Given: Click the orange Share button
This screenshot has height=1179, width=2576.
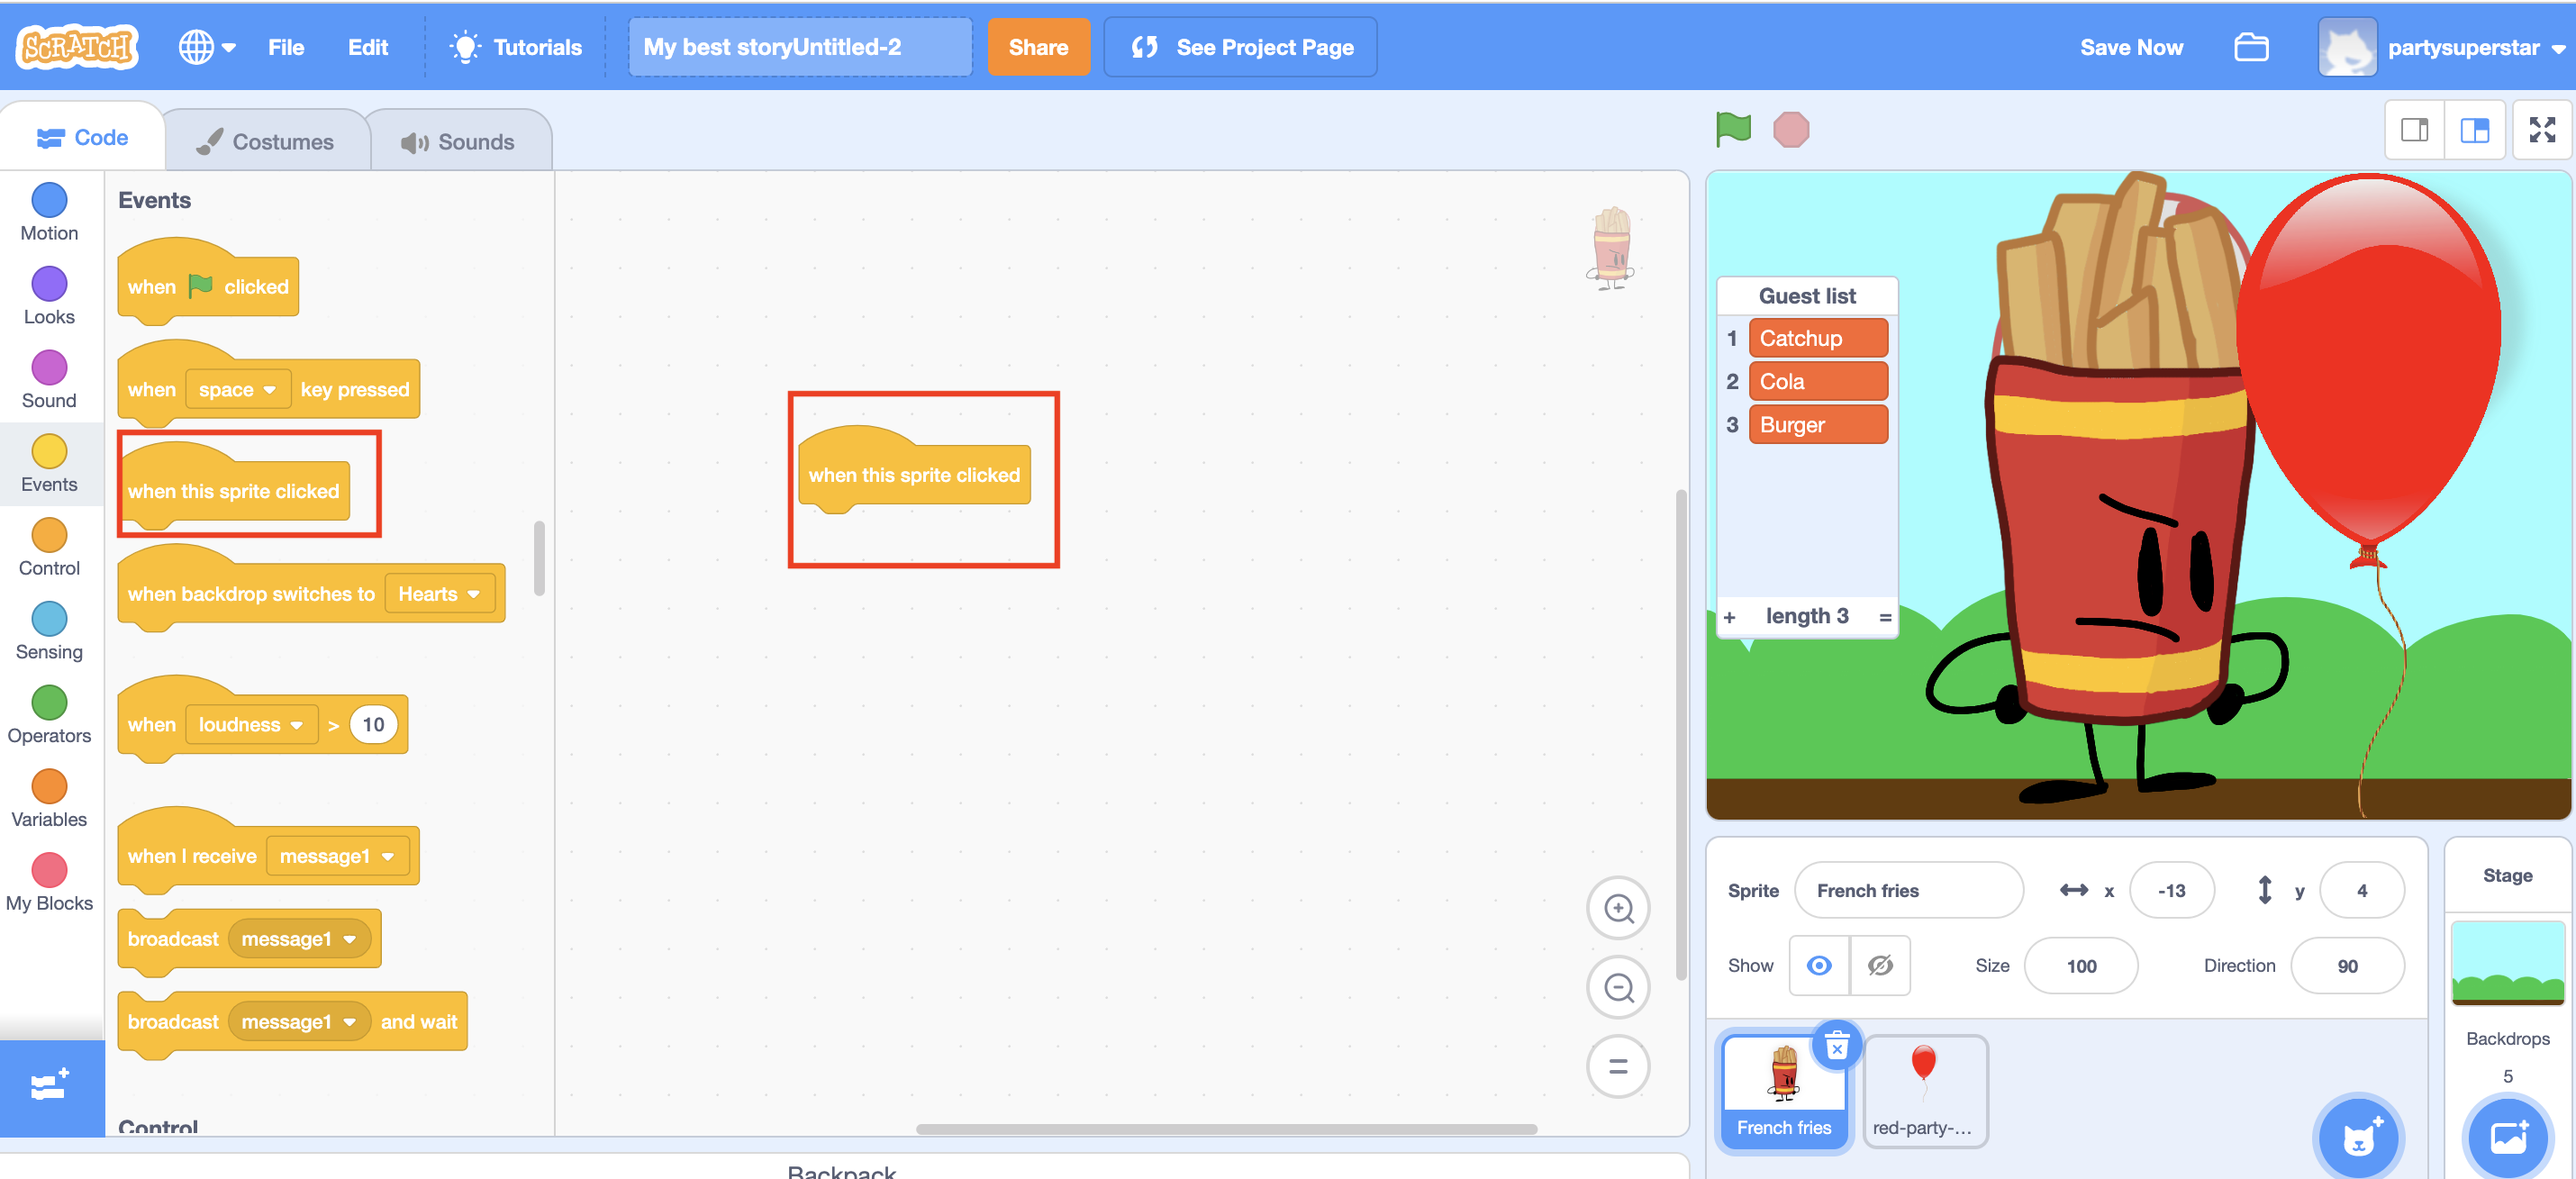Looking at the screenshot, I should [1038, 47].
